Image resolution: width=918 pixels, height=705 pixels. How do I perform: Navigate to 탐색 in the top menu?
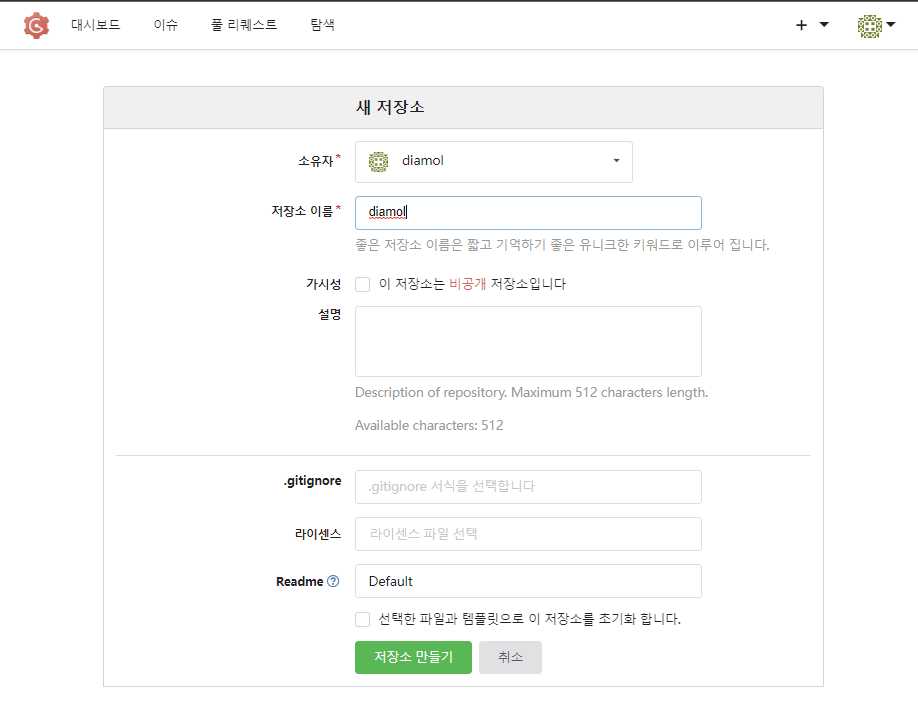coord(322,25)
